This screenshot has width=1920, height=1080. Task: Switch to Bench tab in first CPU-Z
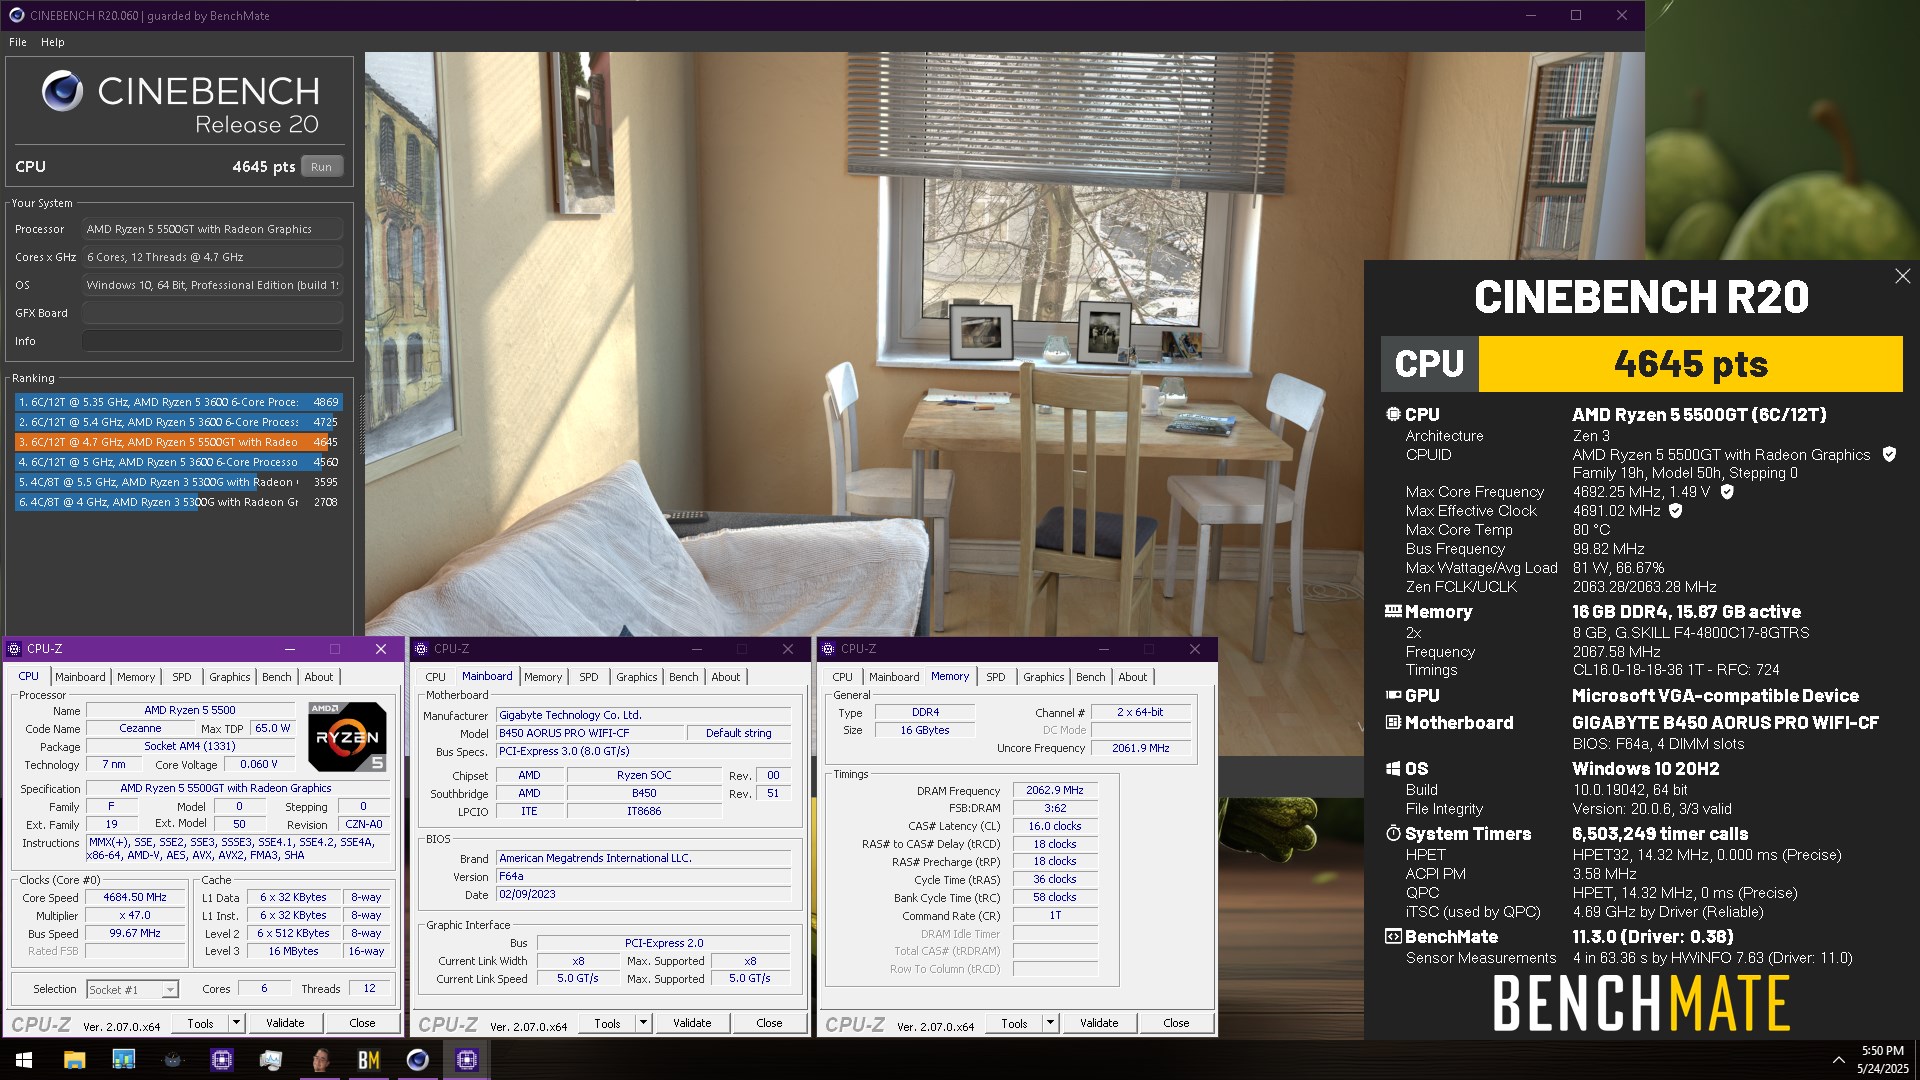(277, 677)
